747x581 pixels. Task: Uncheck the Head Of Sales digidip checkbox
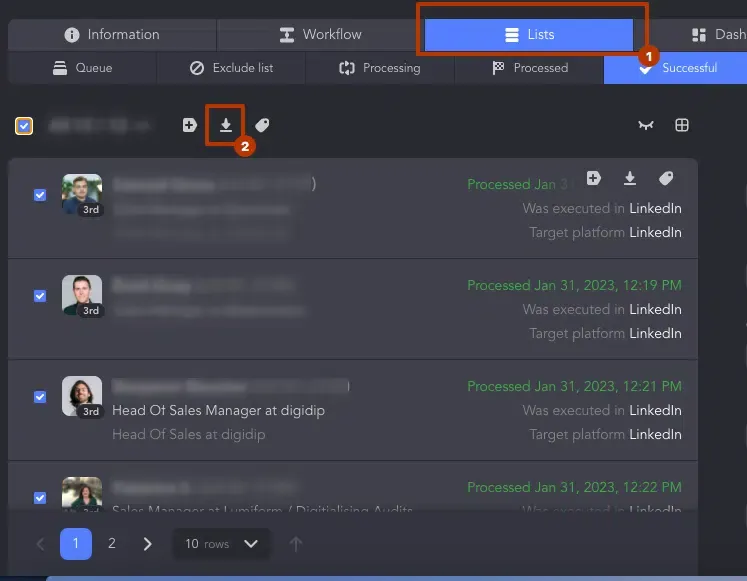(x=40, y=397)
